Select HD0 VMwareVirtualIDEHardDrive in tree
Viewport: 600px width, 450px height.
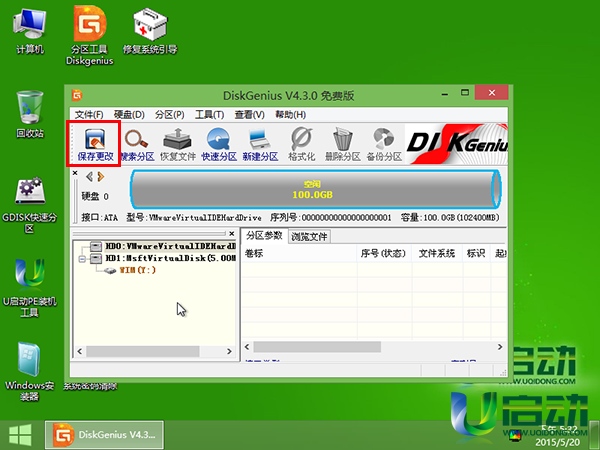(170, 246)
